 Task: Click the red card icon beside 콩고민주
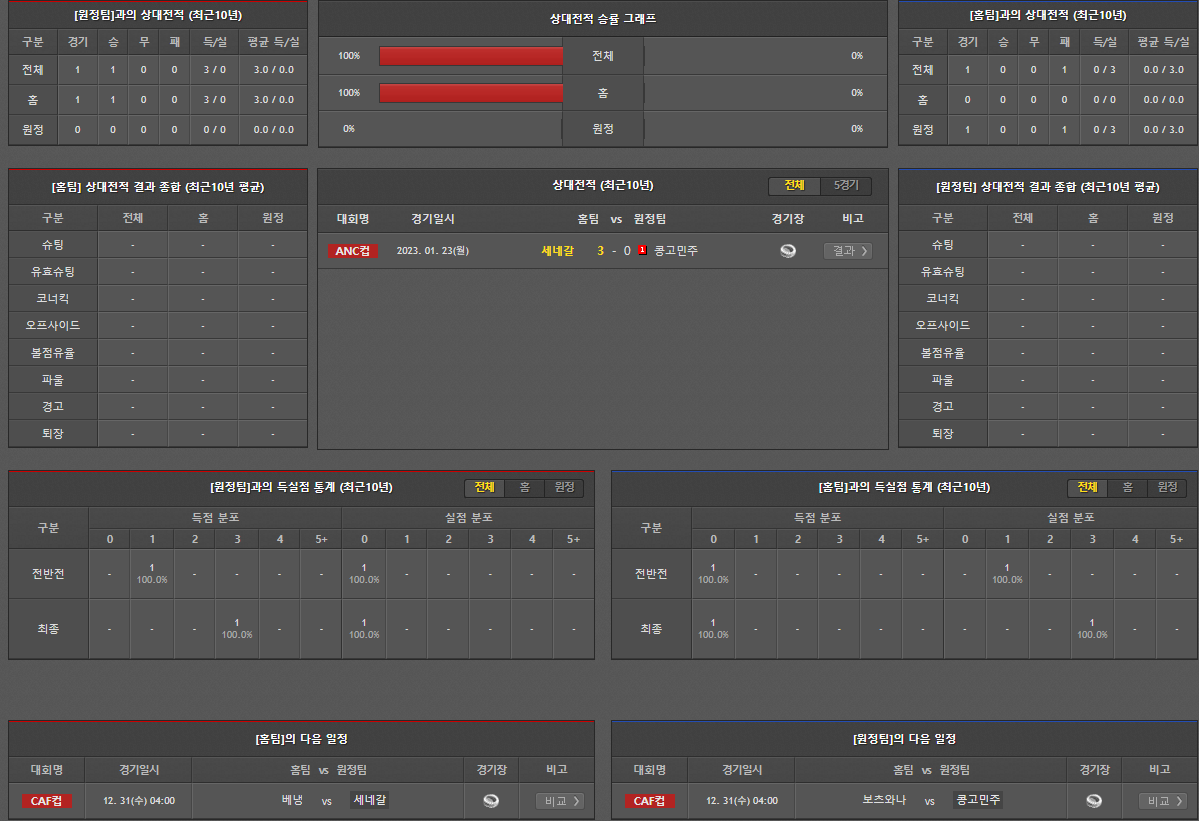[x=642, y=251]
